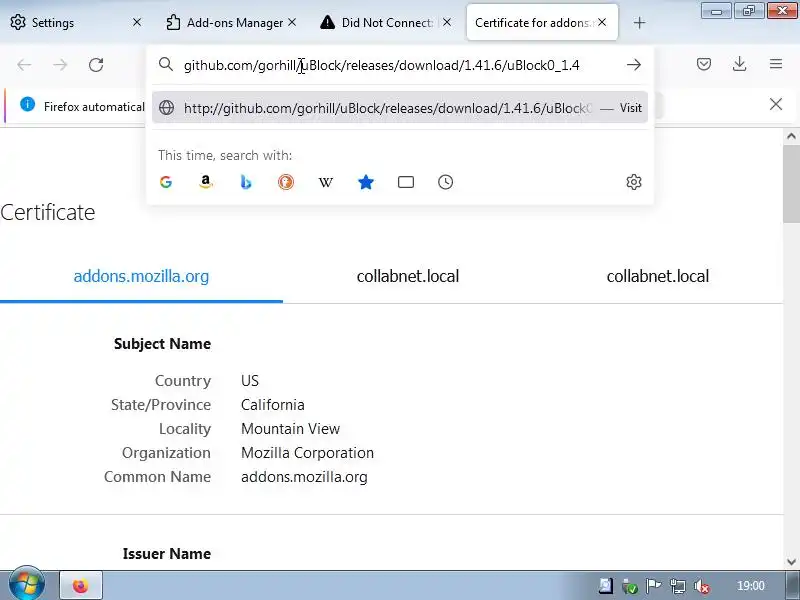This screenshot has height=600, width=800.
Task: Click the github.com URL text field
Action: (381, 65)
